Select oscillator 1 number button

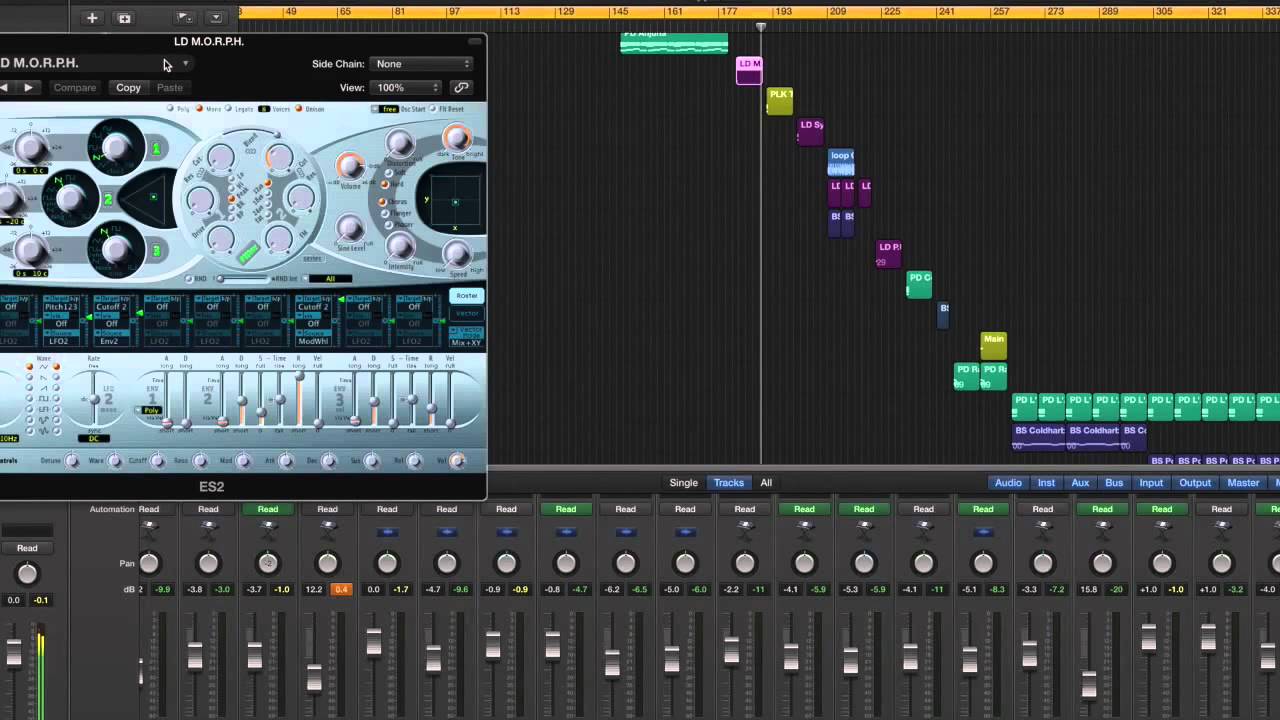[x=156, y=149]
